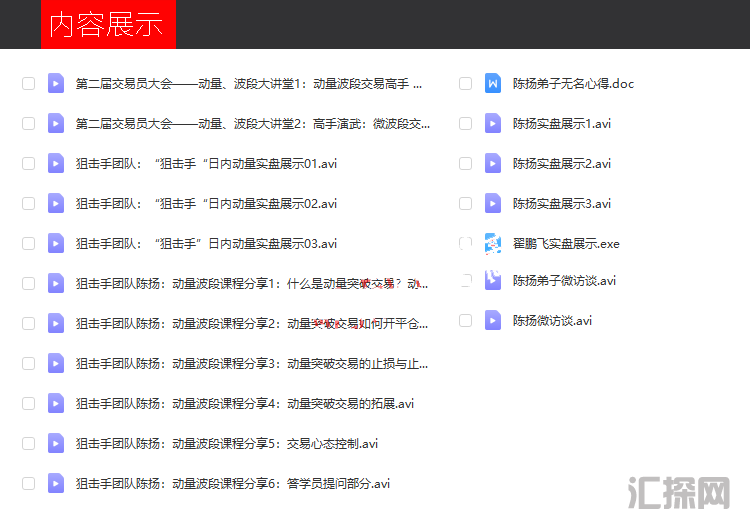Click the Word icon for 陈扬弟子无名心得.doc
Viewport: 750px width, 517px height.
[x=492, y=83]
